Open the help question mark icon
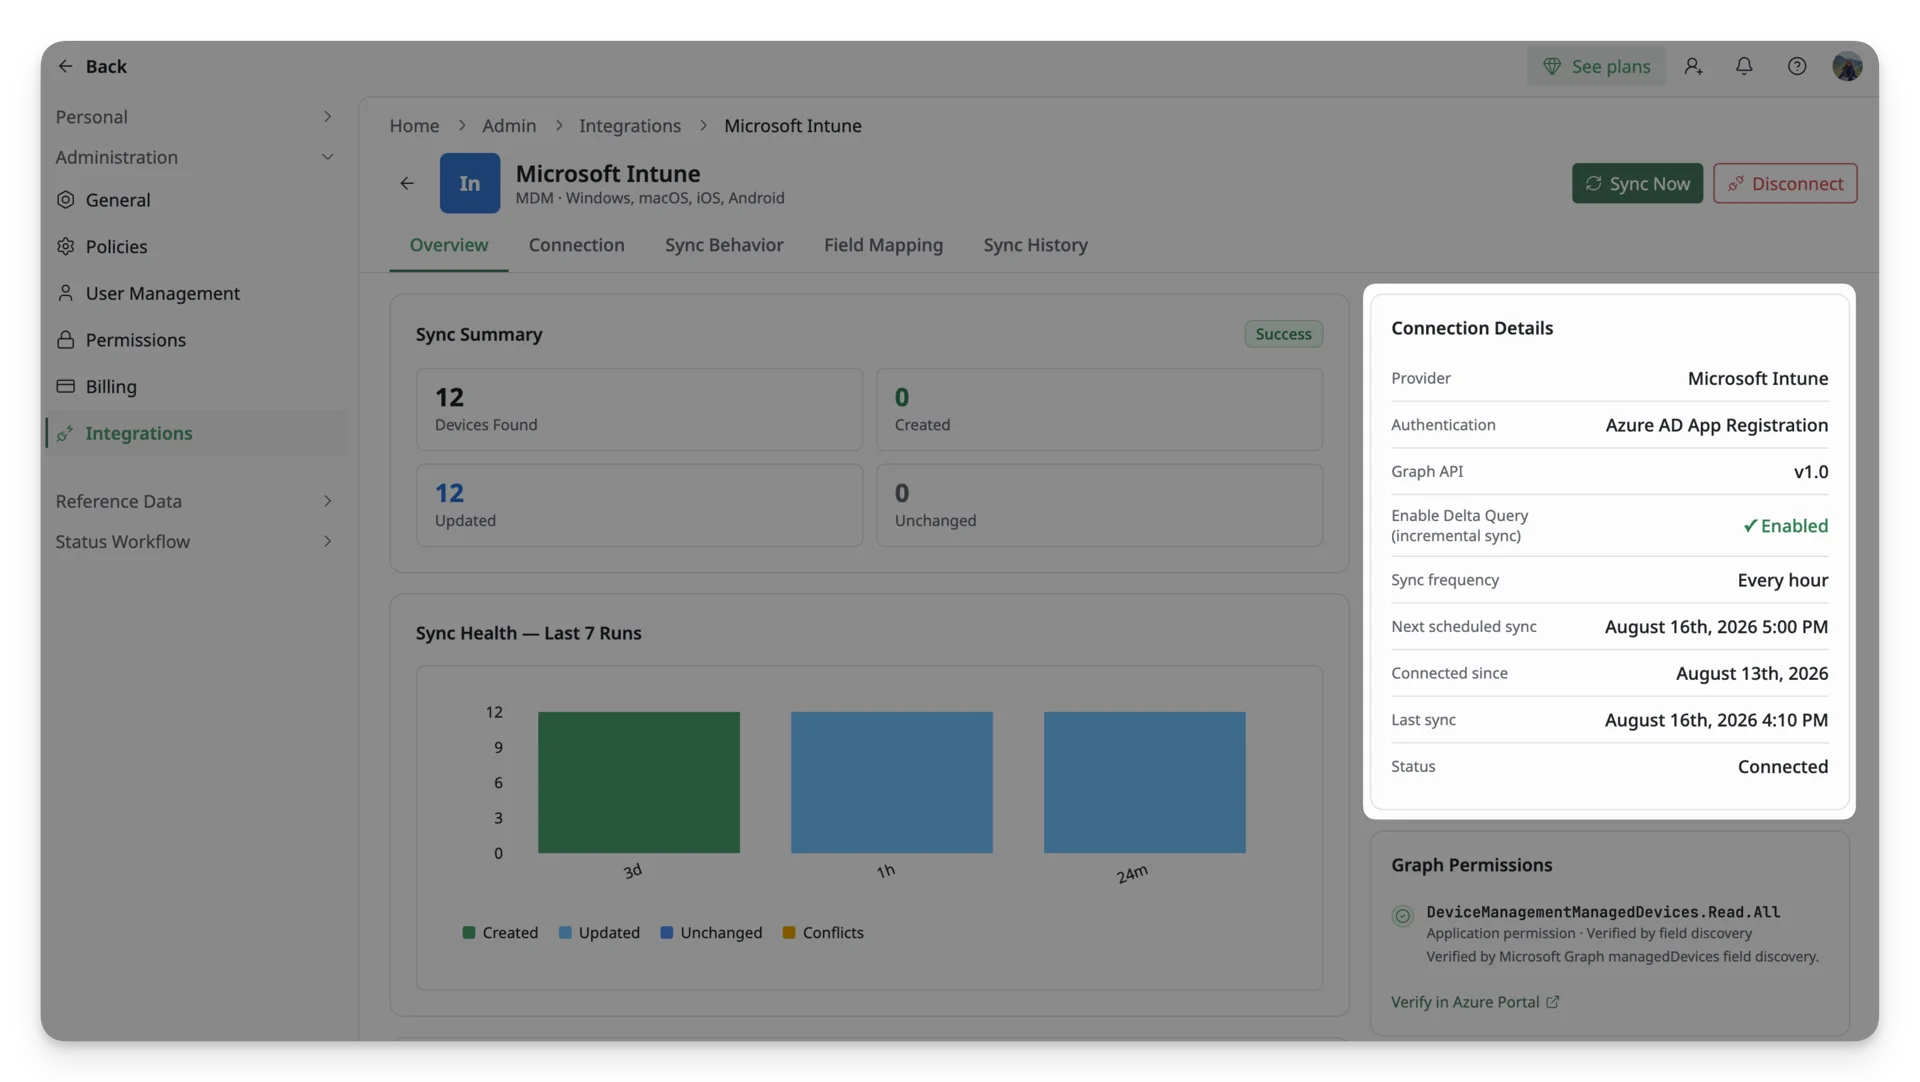 [x=1797, y=66]
